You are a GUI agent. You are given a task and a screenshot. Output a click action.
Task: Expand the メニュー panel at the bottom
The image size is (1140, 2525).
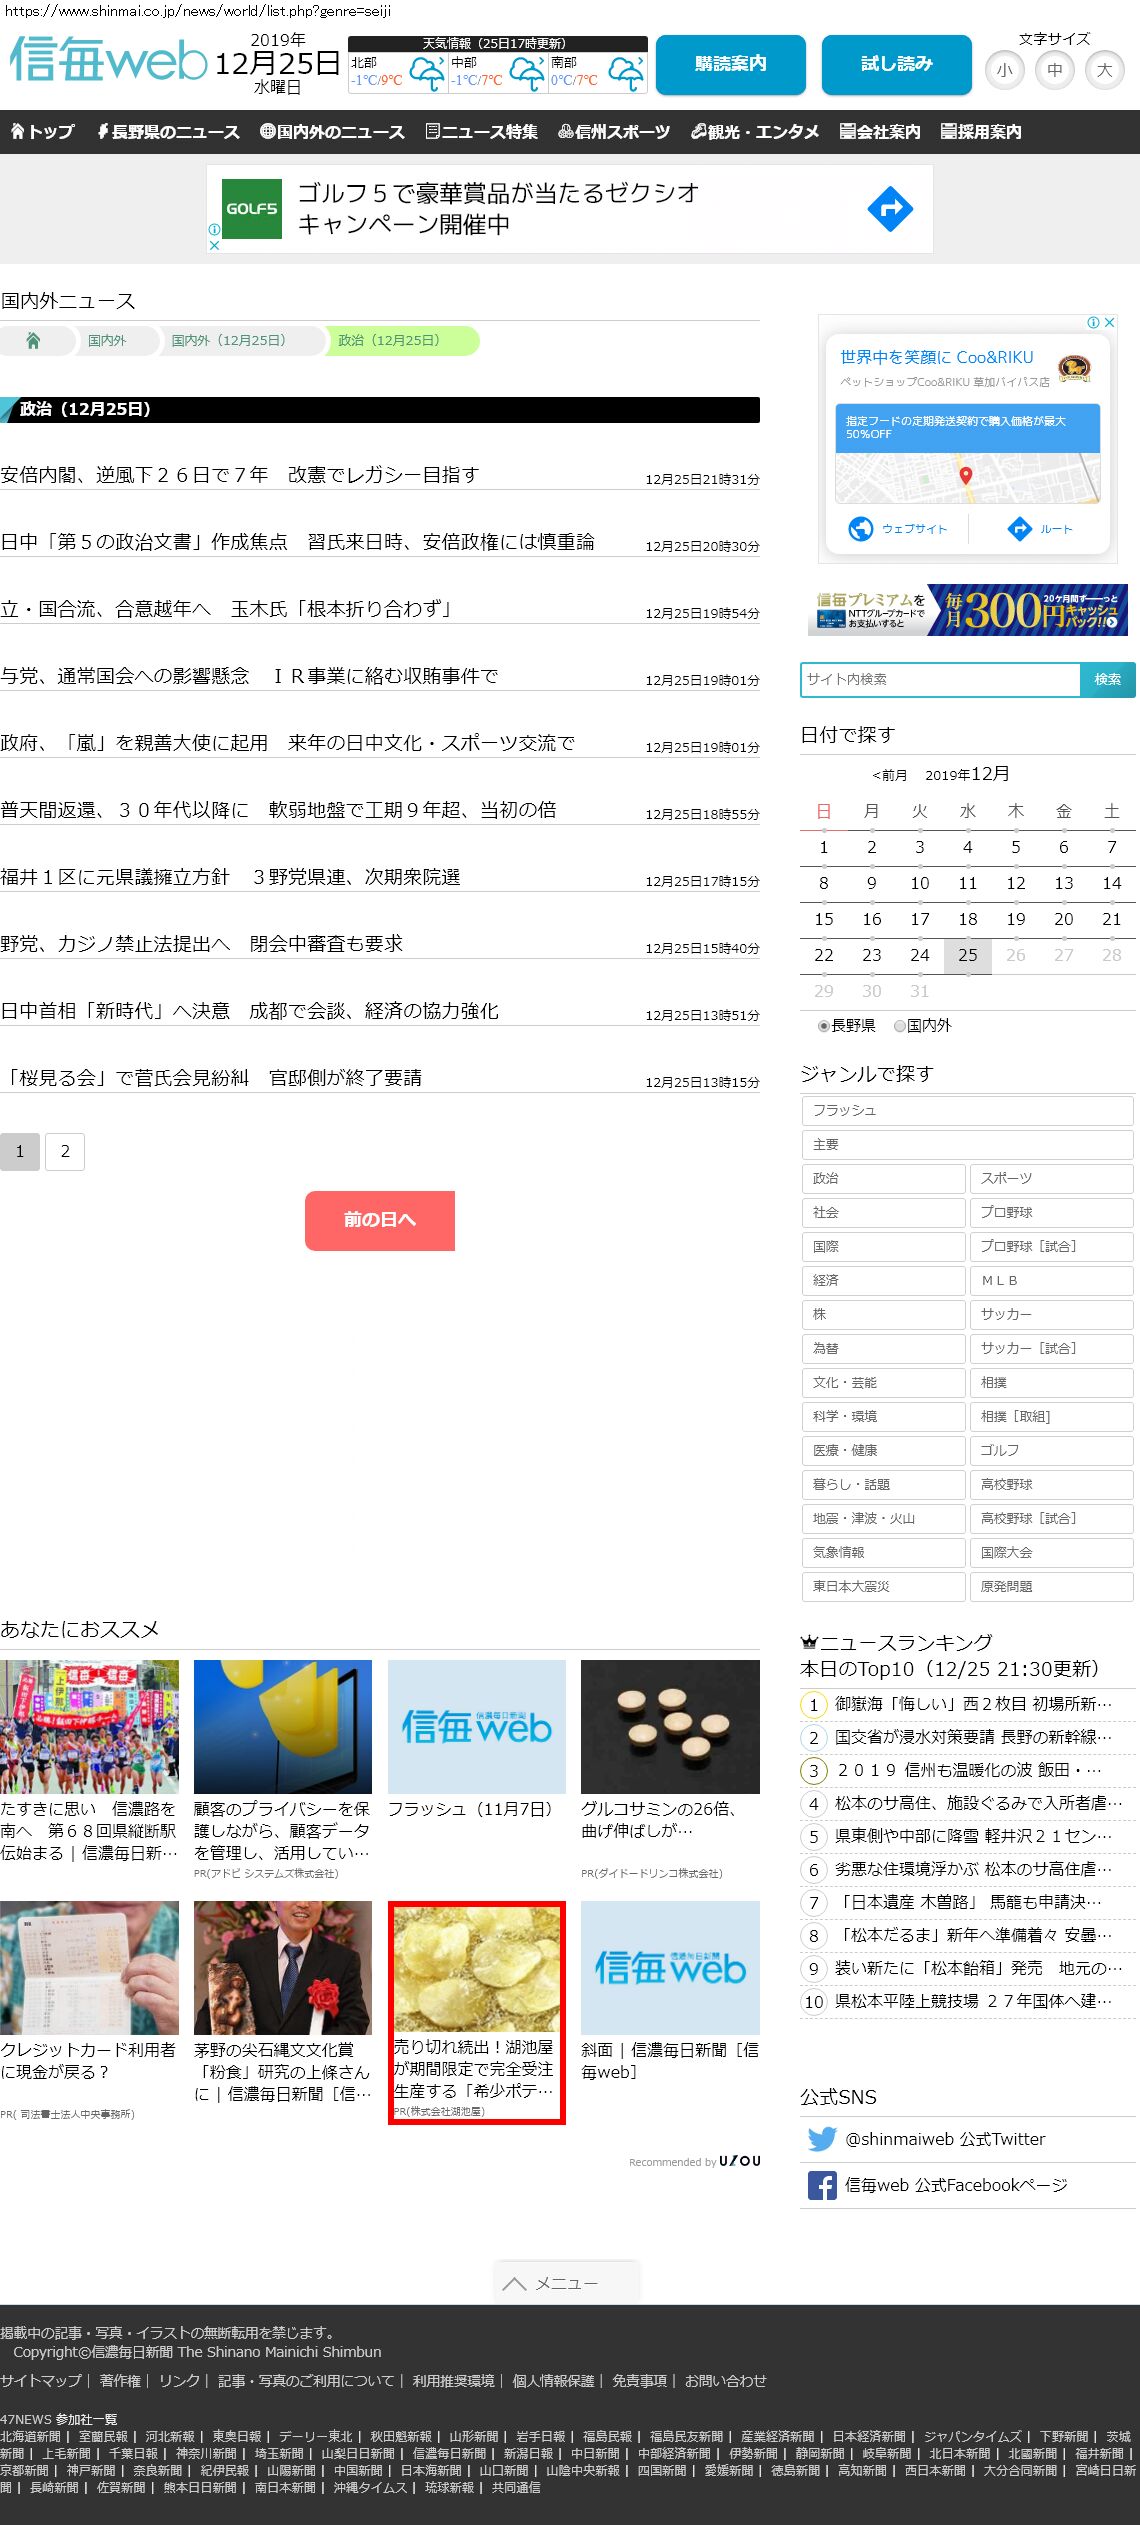pos(566,2283)
